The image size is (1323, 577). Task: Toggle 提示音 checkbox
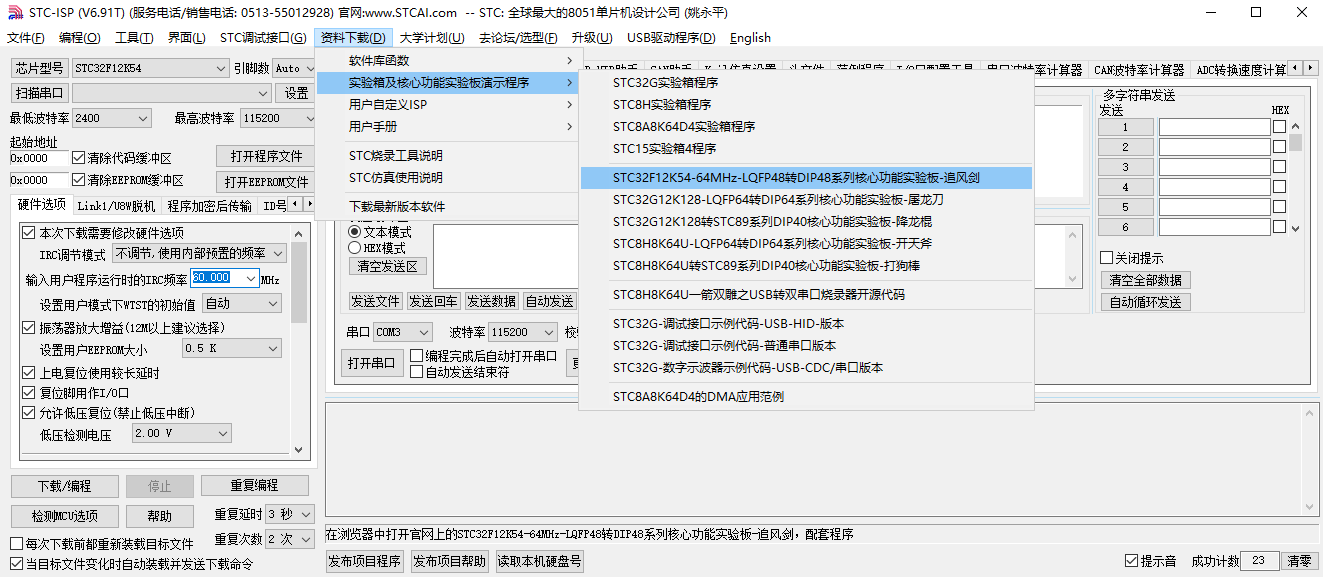(1132, 561)
